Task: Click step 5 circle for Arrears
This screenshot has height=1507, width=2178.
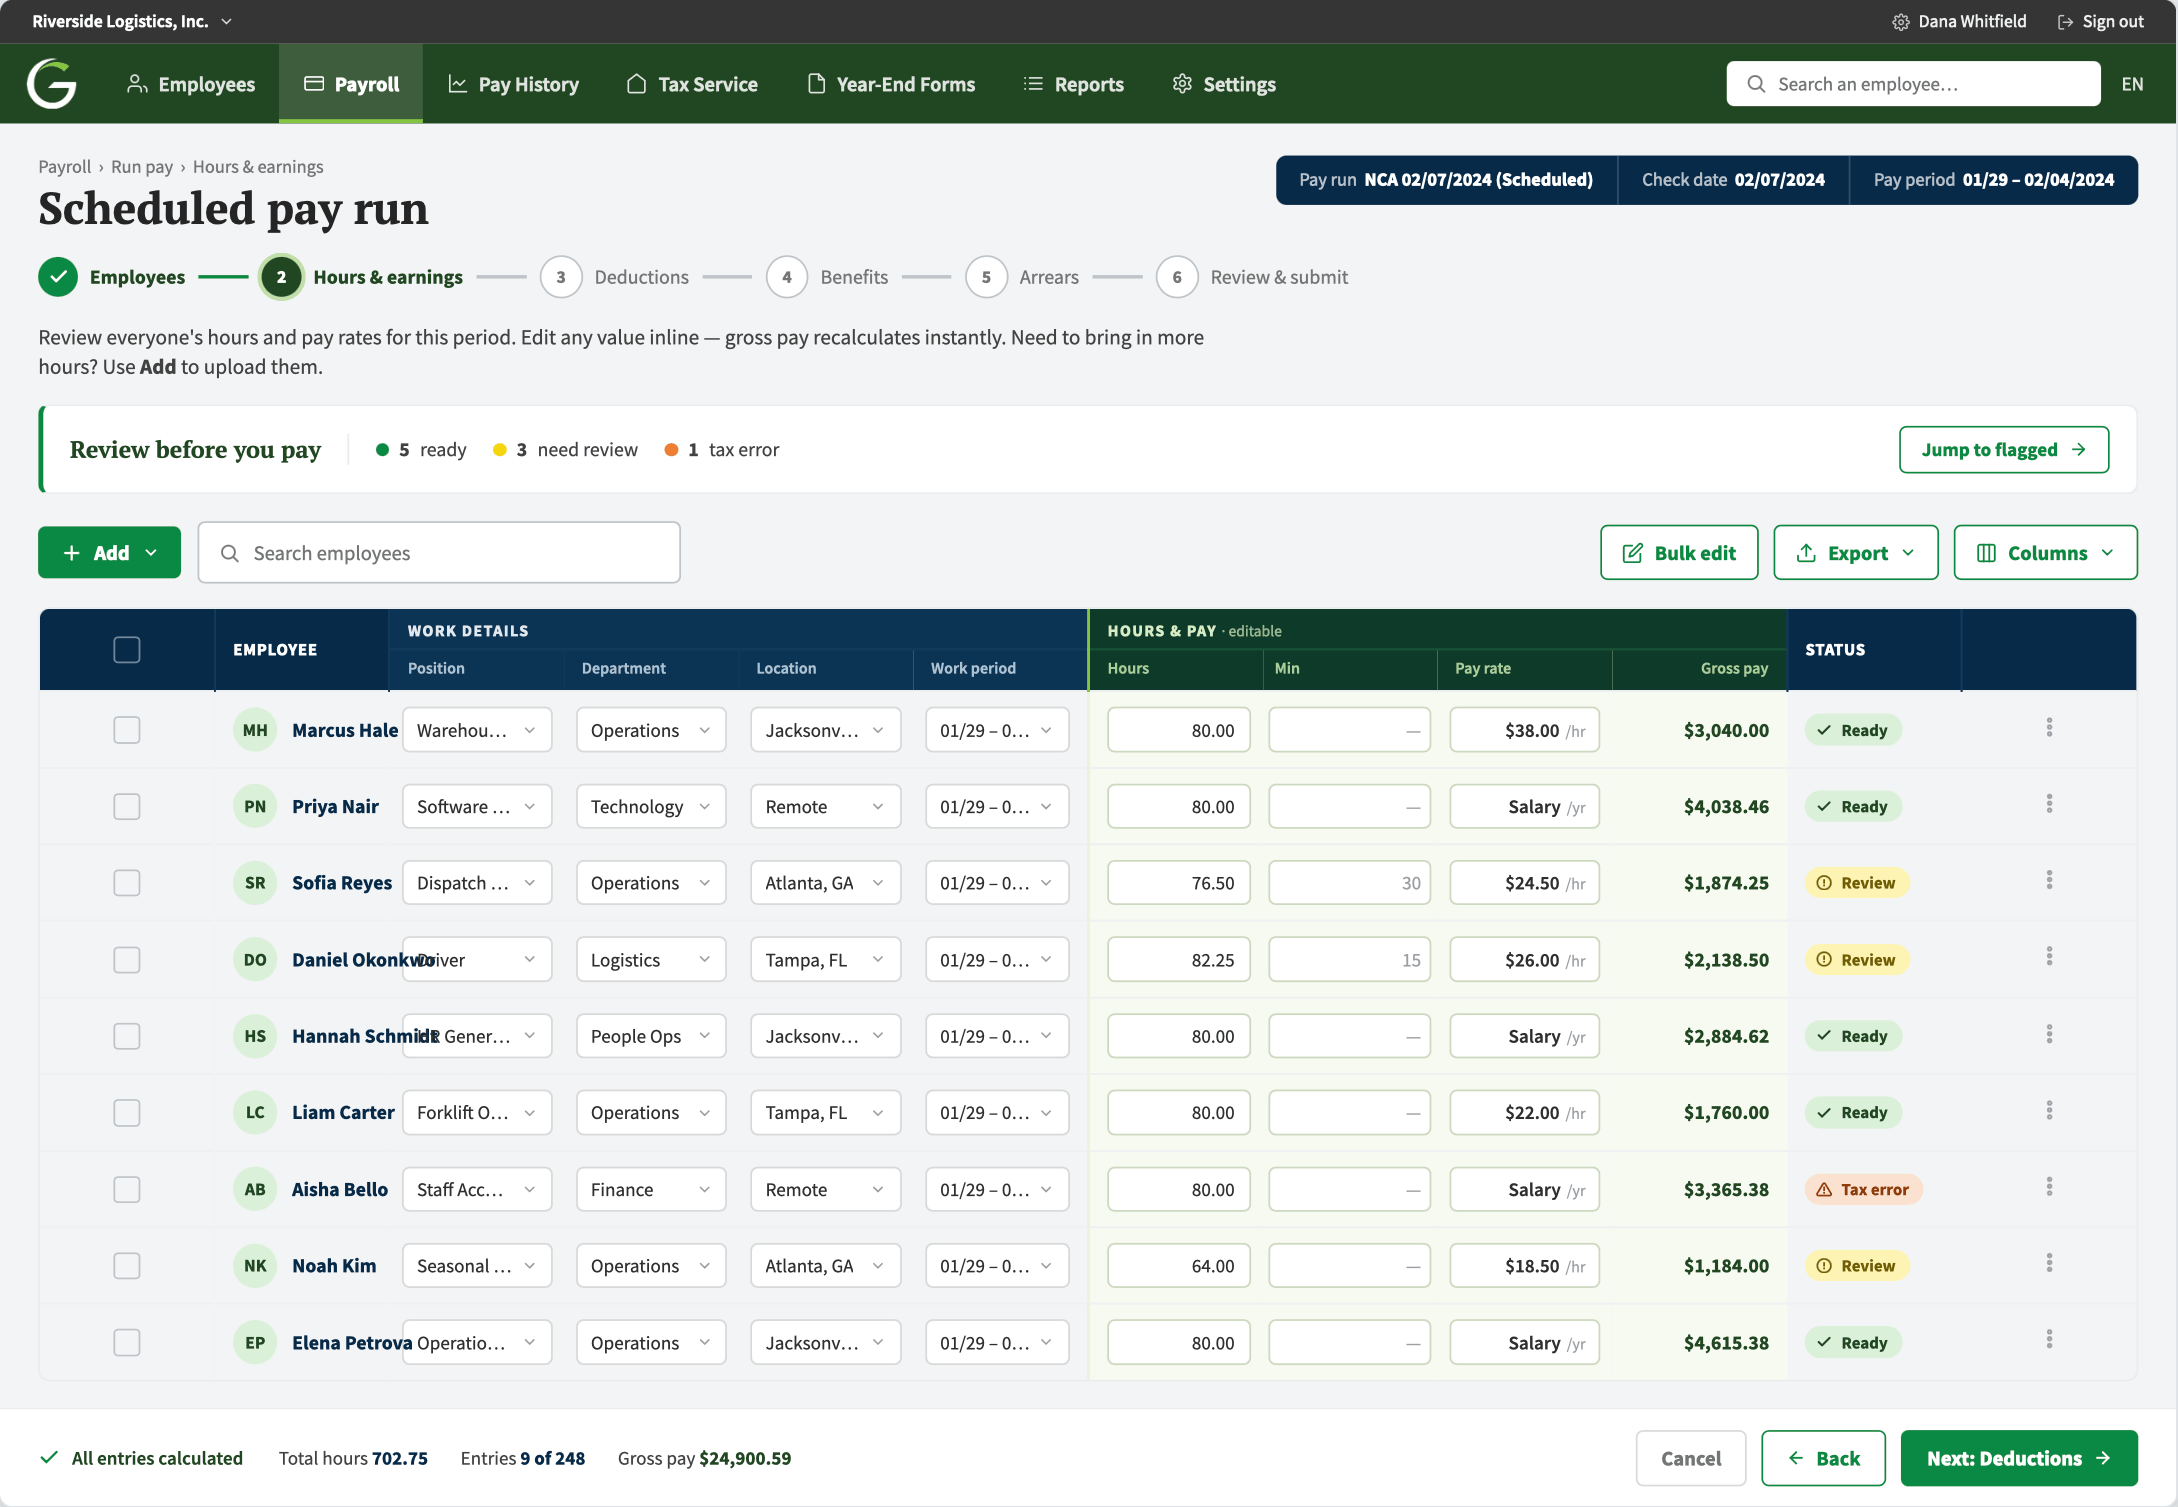Action: tap(986, 277)
